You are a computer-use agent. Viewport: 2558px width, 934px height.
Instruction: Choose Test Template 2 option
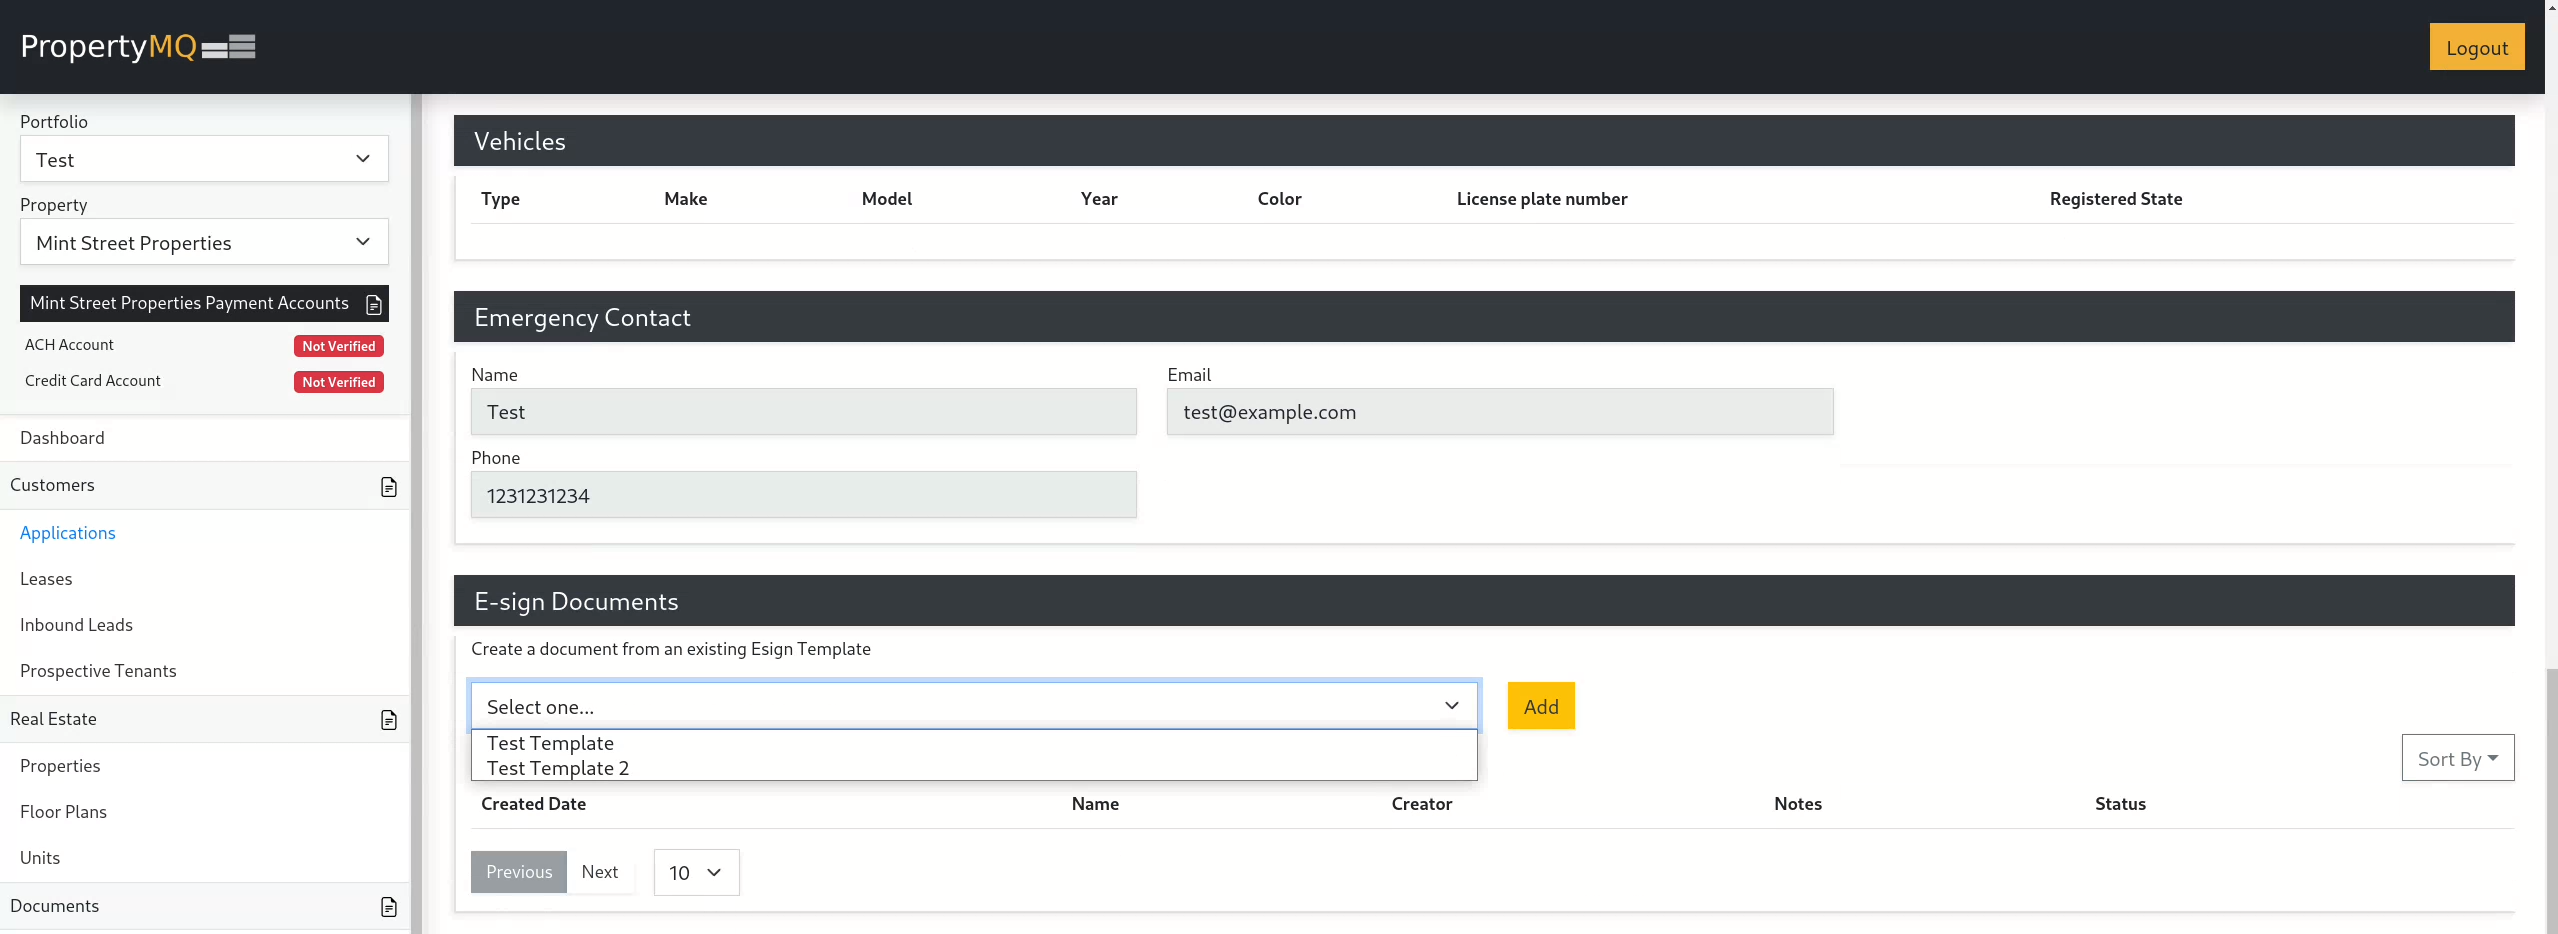click(558, 768)
